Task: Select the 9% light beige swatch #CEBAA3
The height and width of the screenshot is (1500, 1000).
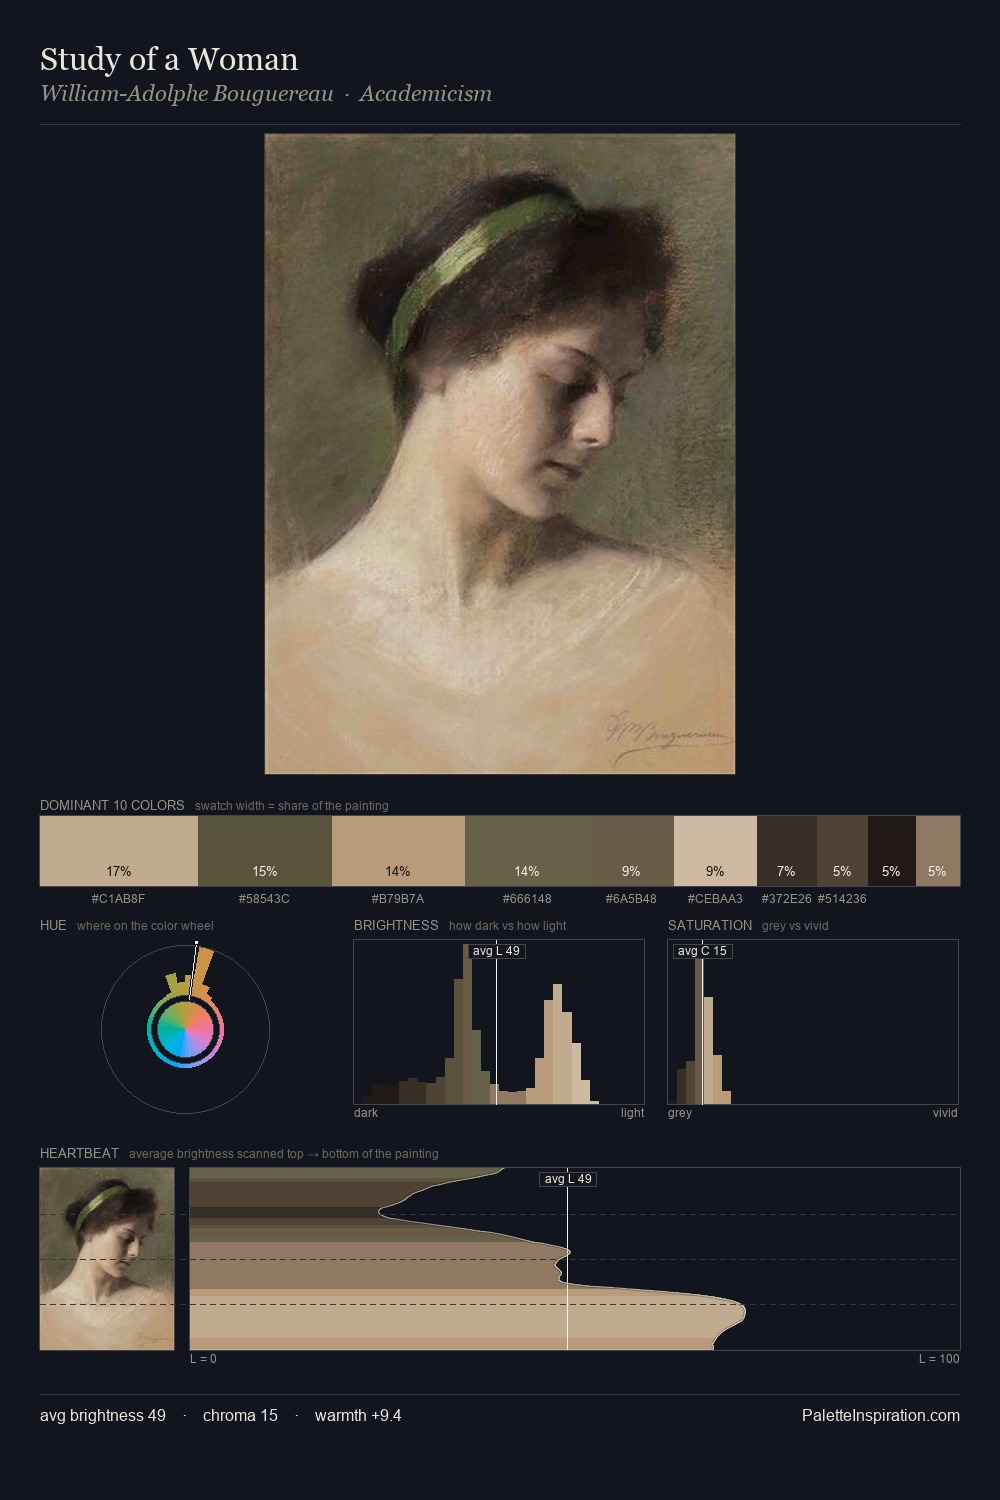Action: 715,851
